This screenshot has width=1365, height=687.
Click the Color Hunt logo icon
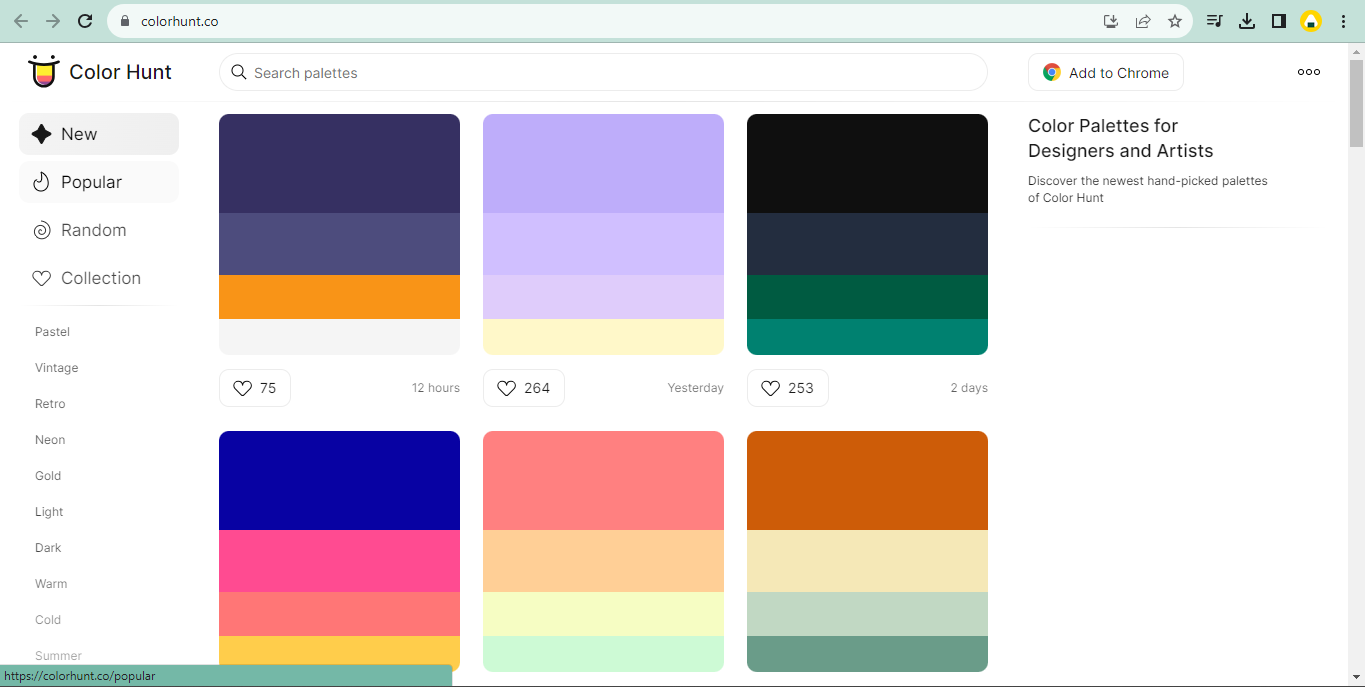43,71
